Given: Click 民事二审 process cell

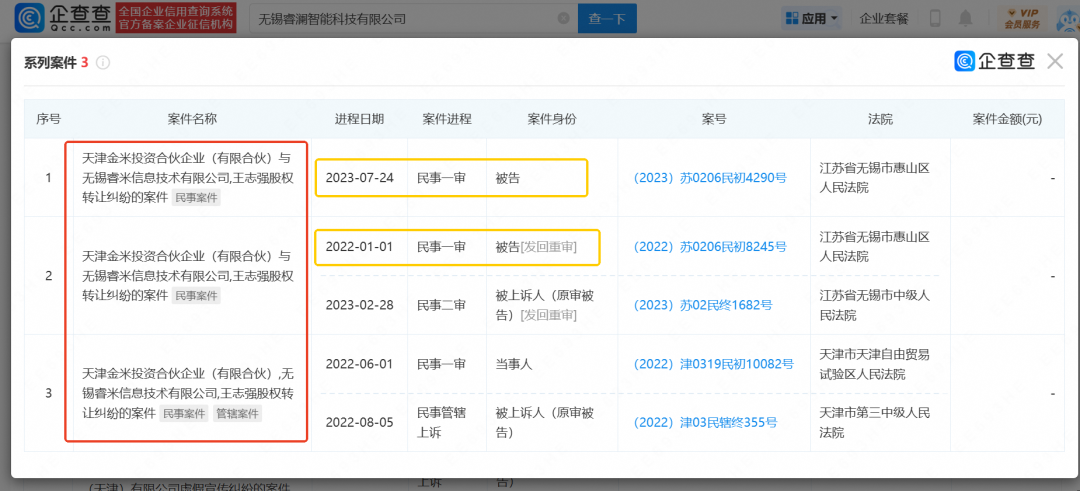Looking at the screenshot, I should 442,305.
